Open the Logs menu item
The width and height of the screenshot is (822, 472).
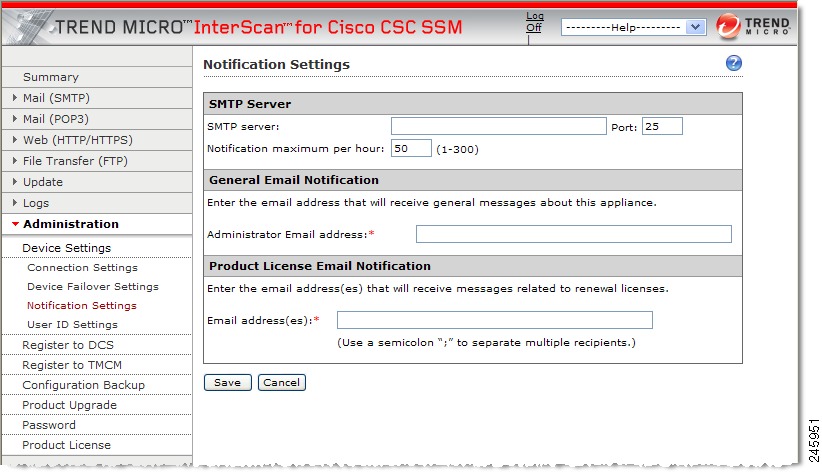click(x=36, y=203)
